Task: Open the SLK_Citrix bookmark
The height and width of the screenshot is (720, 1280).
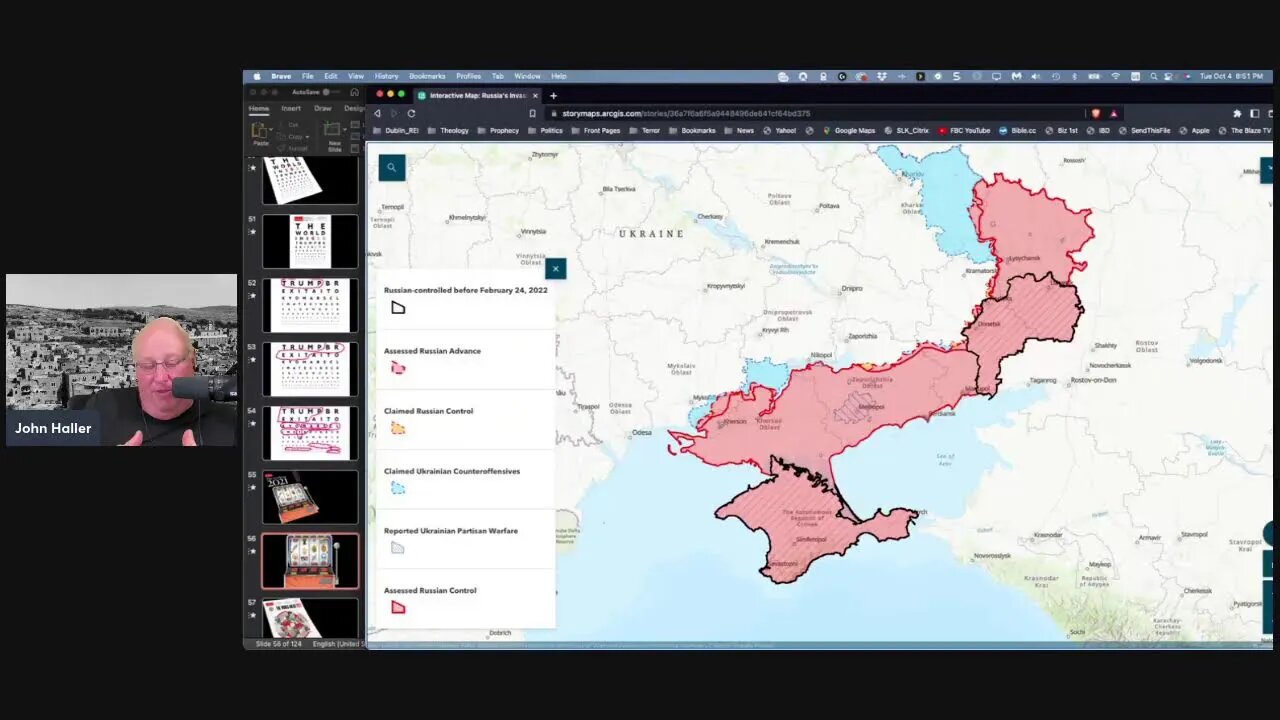Action: (x=907, y=130)
